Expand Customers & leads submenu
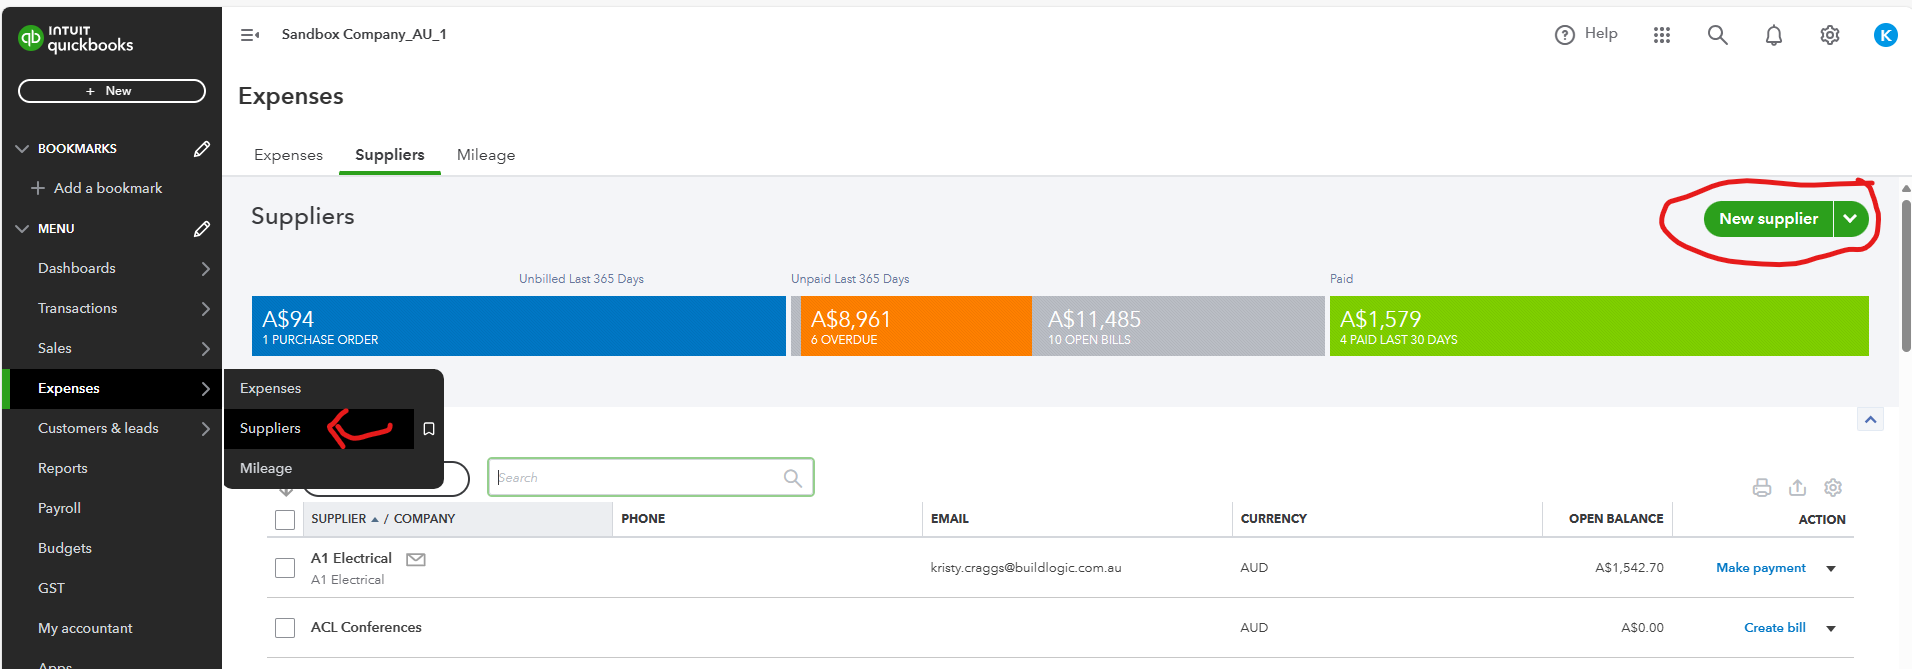 (205, 428)
